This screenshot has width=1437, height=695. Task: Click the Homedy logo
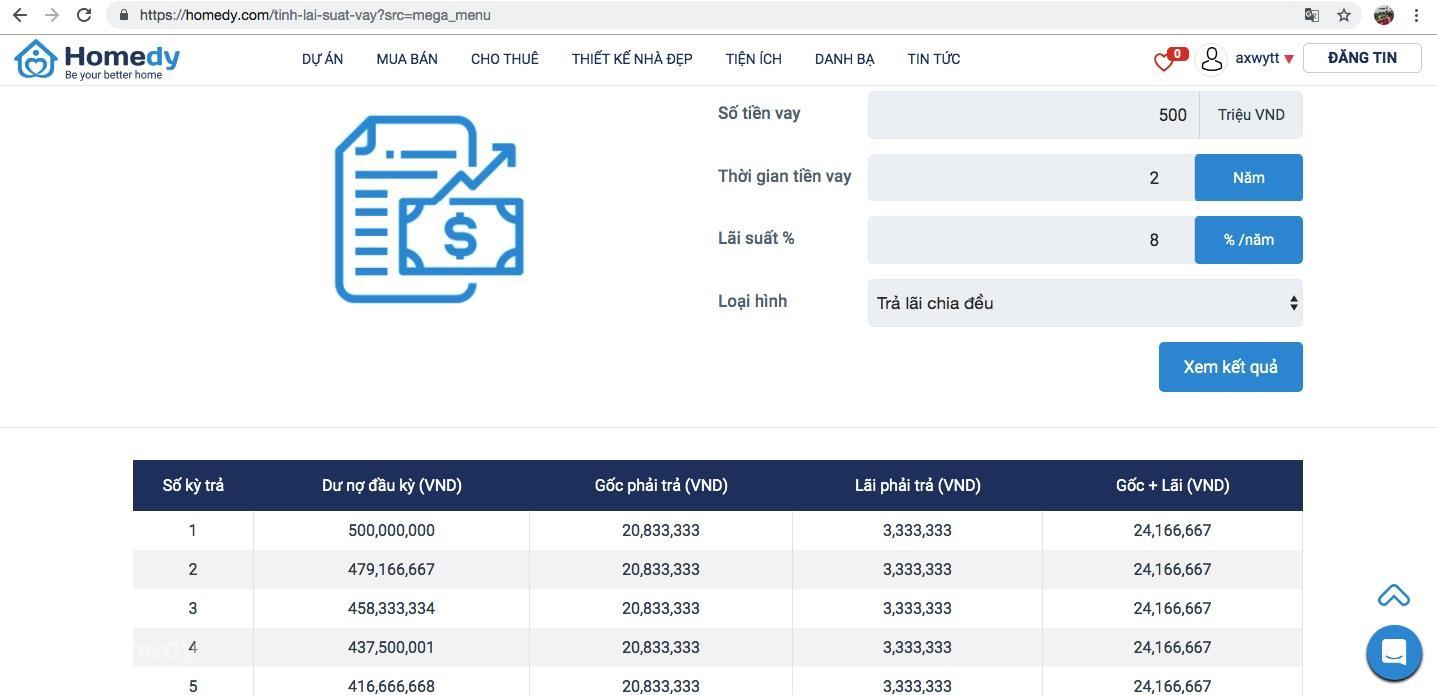point(97,60)
